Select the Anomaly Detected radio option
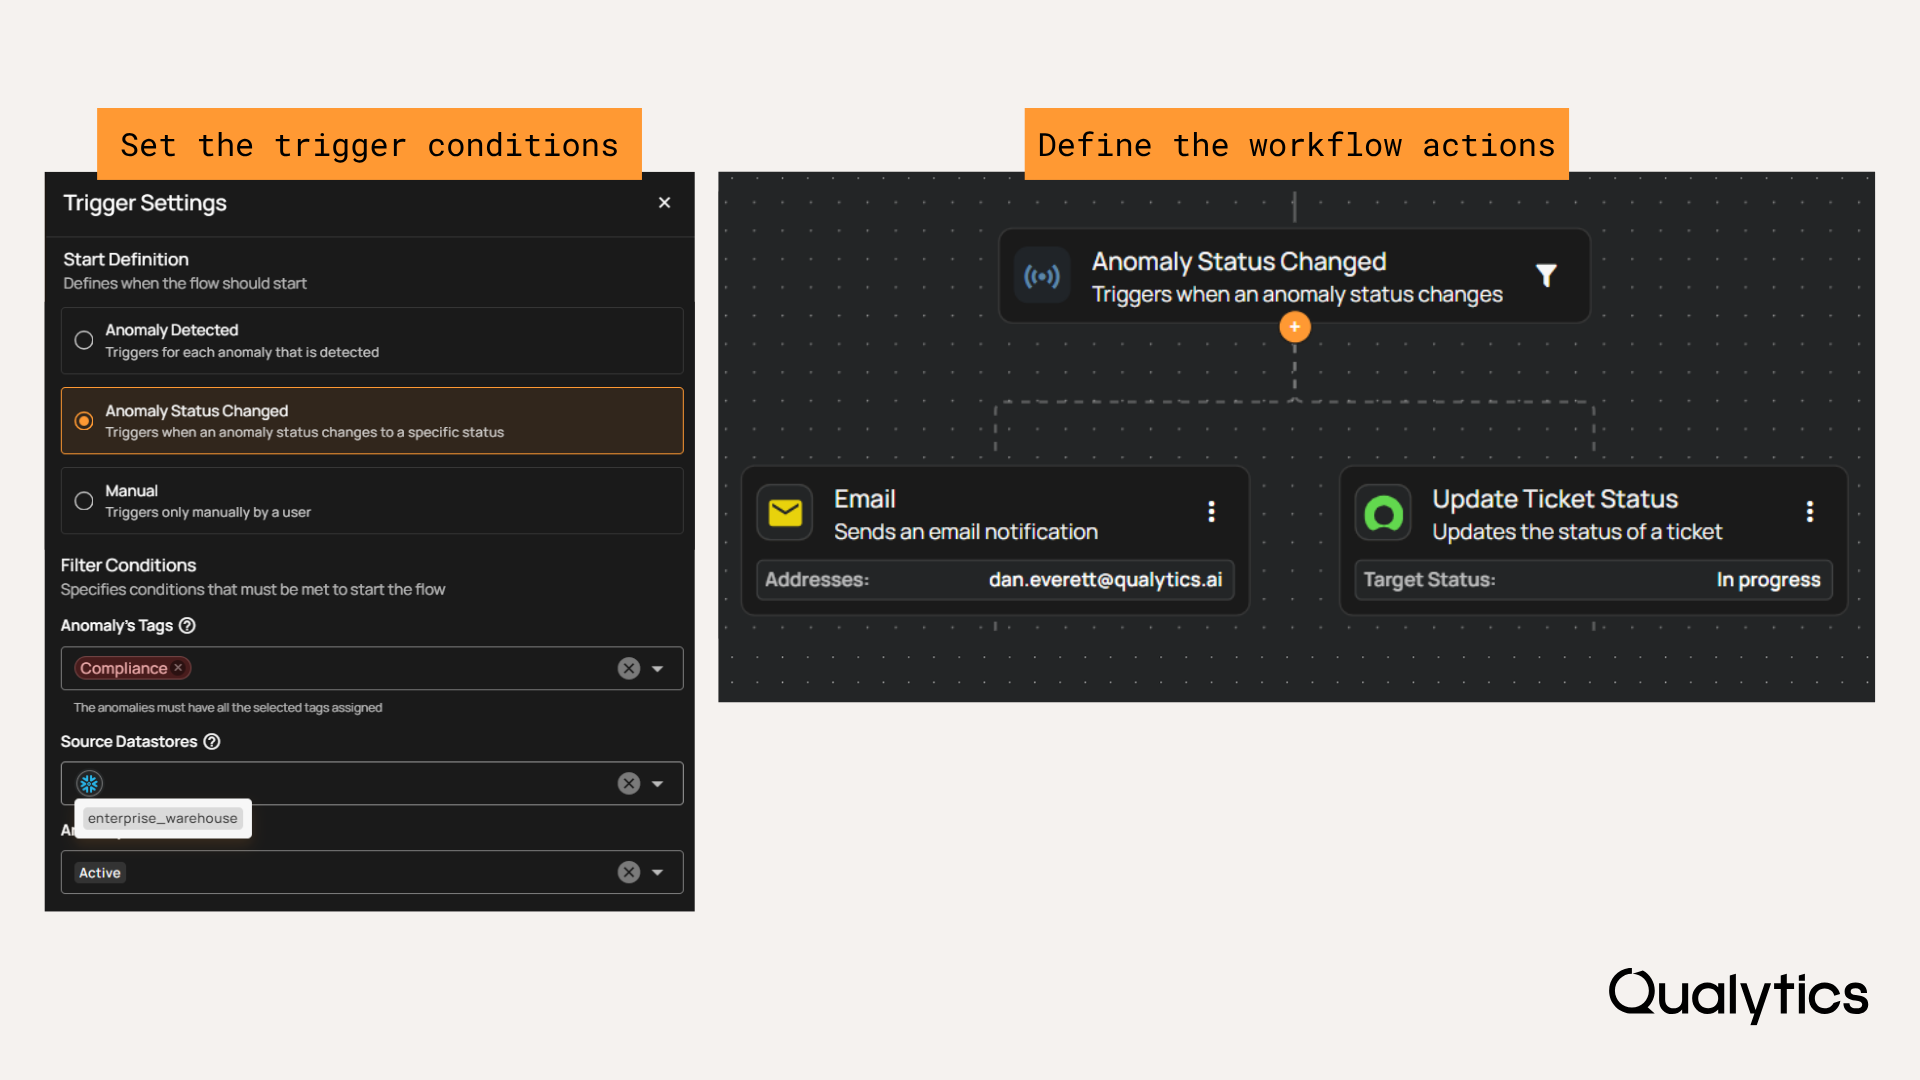The image size is (1920, 1080). point(84,340)
